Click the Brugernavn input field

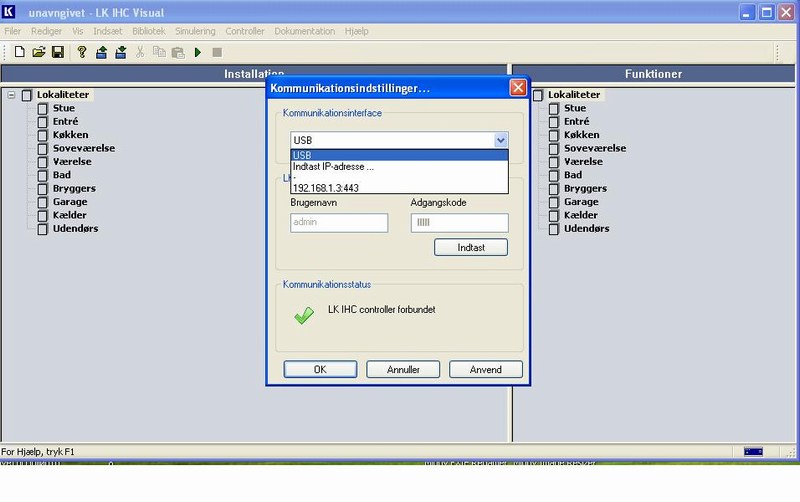tap(339, 223)
